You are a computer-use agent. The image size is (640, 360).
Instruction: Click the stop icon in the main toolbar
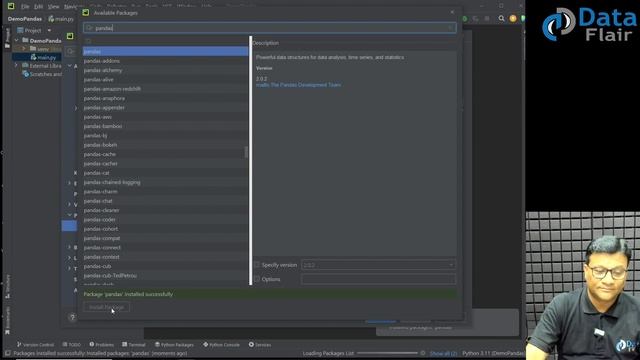pyautogui.click(x=487, y=18)
